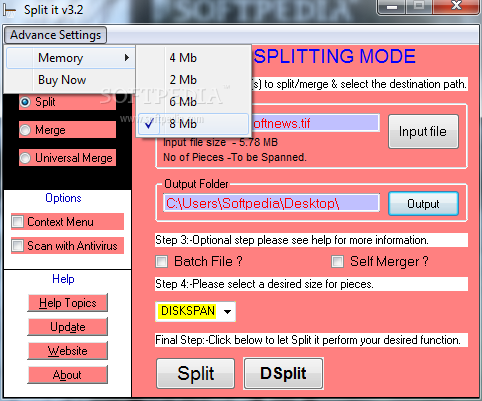Screen dimensions: 482x401
Task: Click the Split it title bar icon
Action: click(x=9, y=10)
